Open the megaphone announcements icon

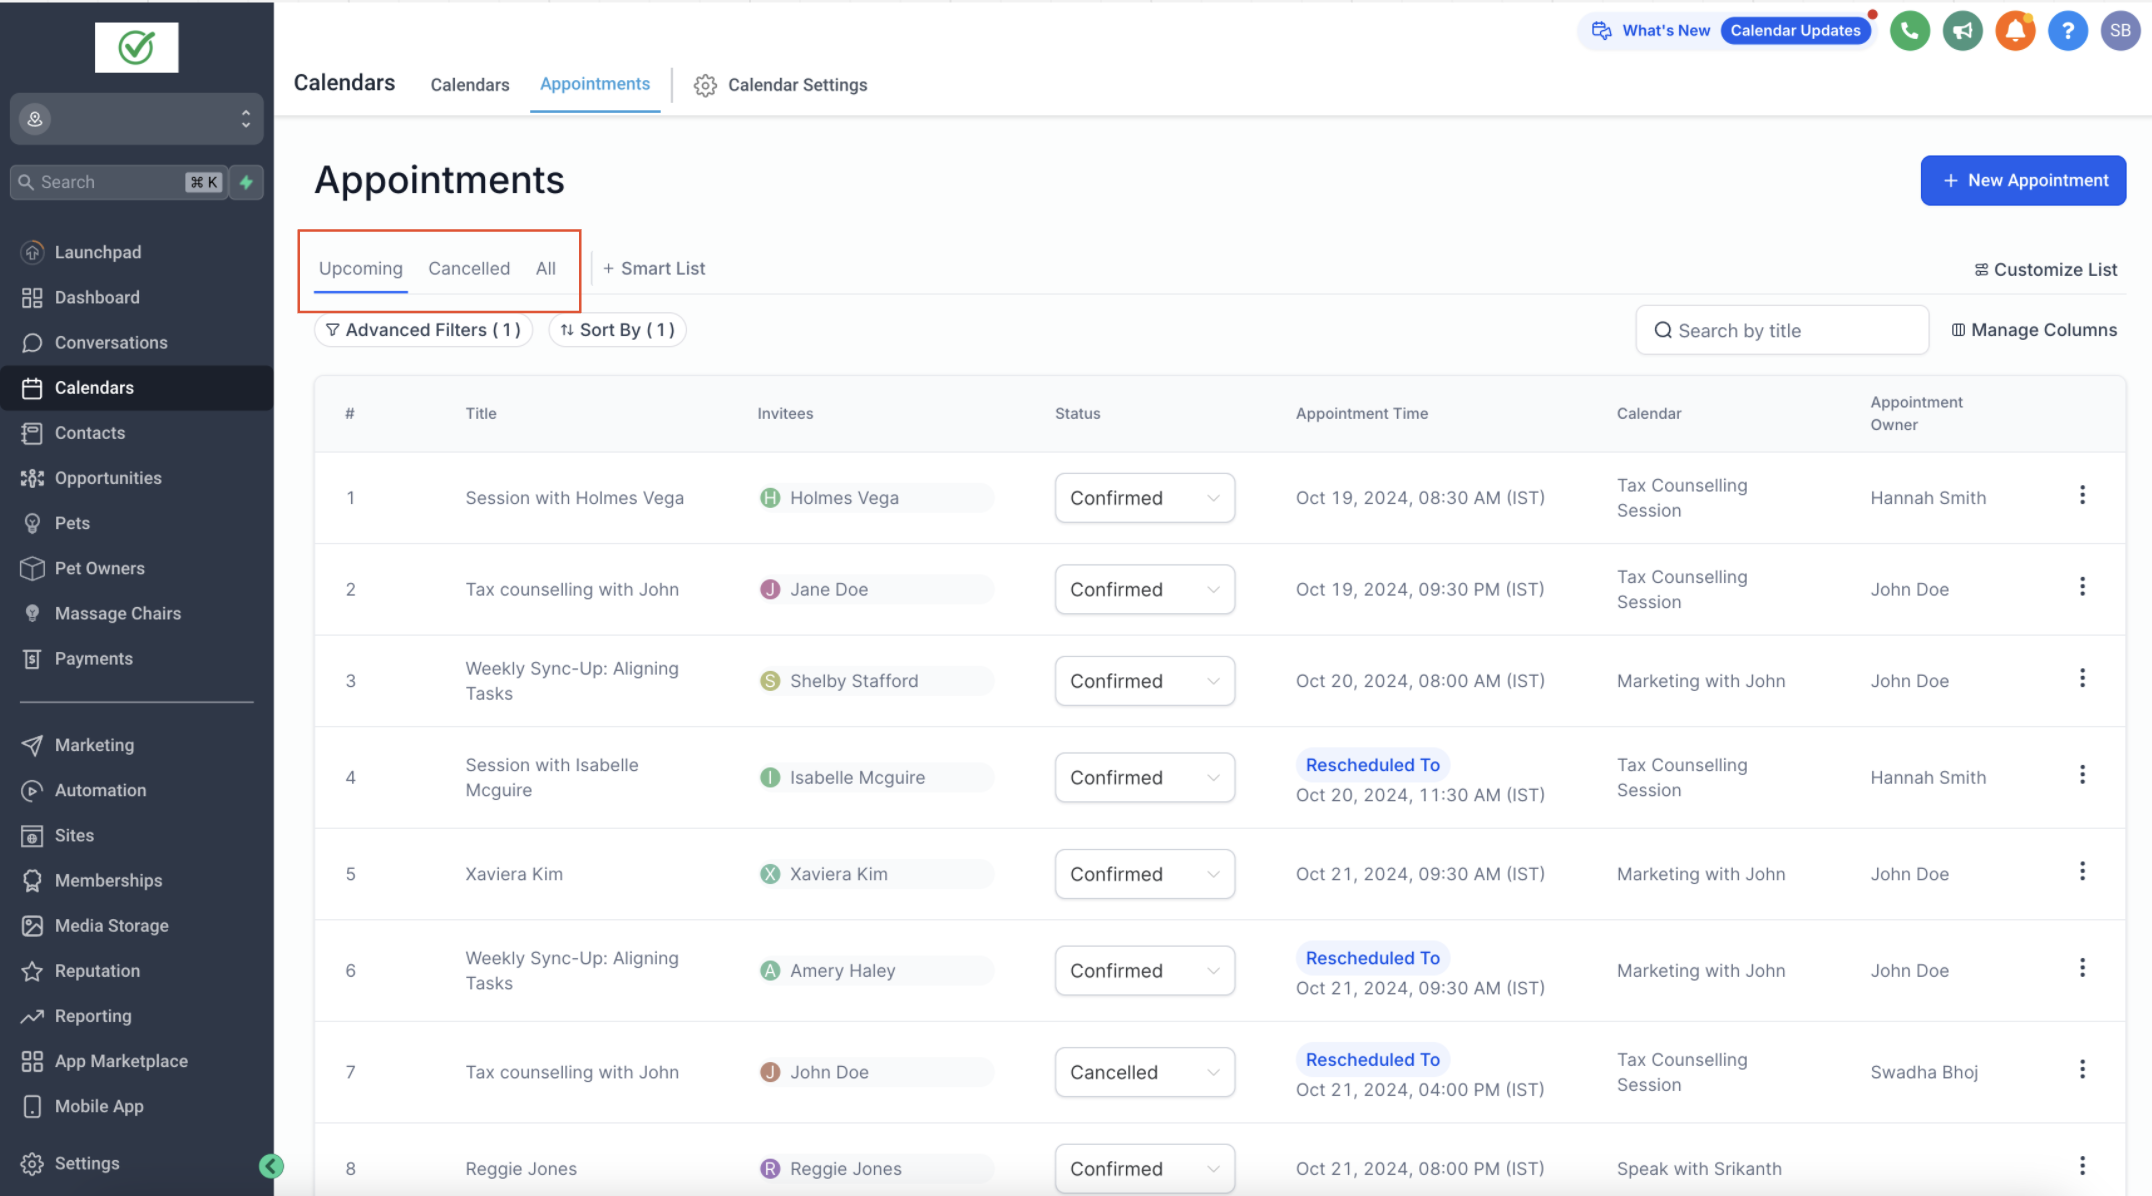click(x=1962, y=31)
